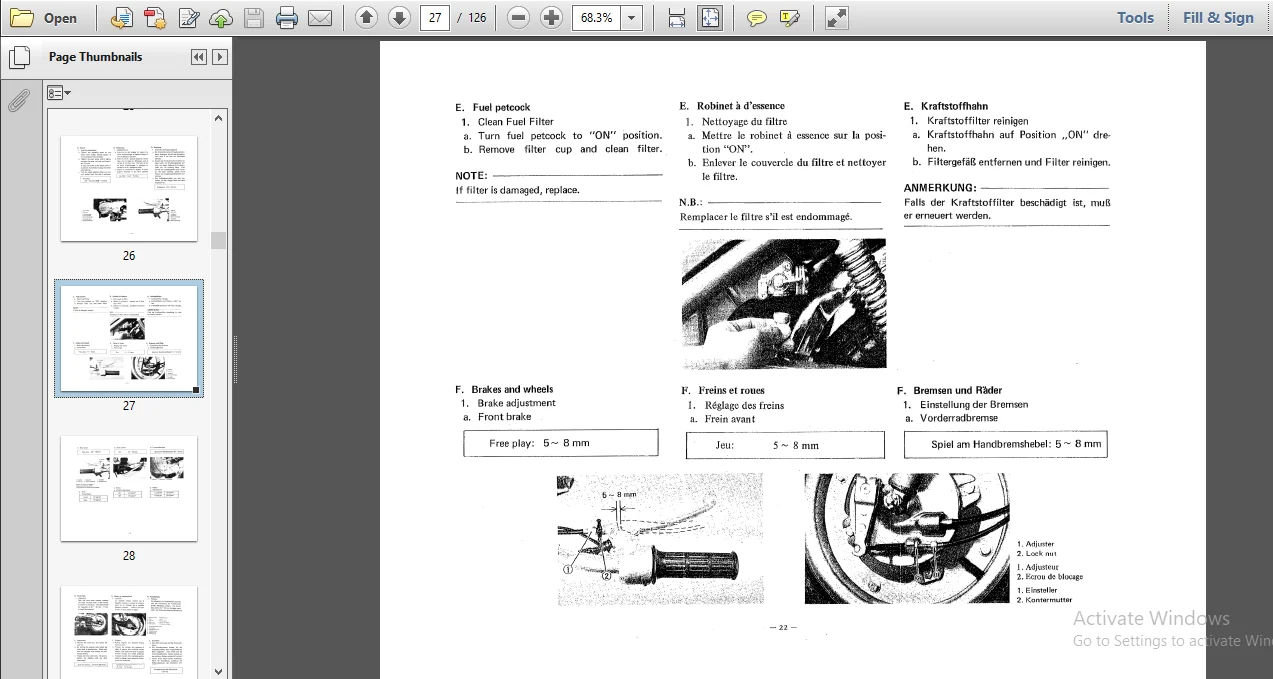The width and height of the screenshot is (1273, 679).
Task: Click the page number '— 22 —' footer
Action: [x=783, y=628]
